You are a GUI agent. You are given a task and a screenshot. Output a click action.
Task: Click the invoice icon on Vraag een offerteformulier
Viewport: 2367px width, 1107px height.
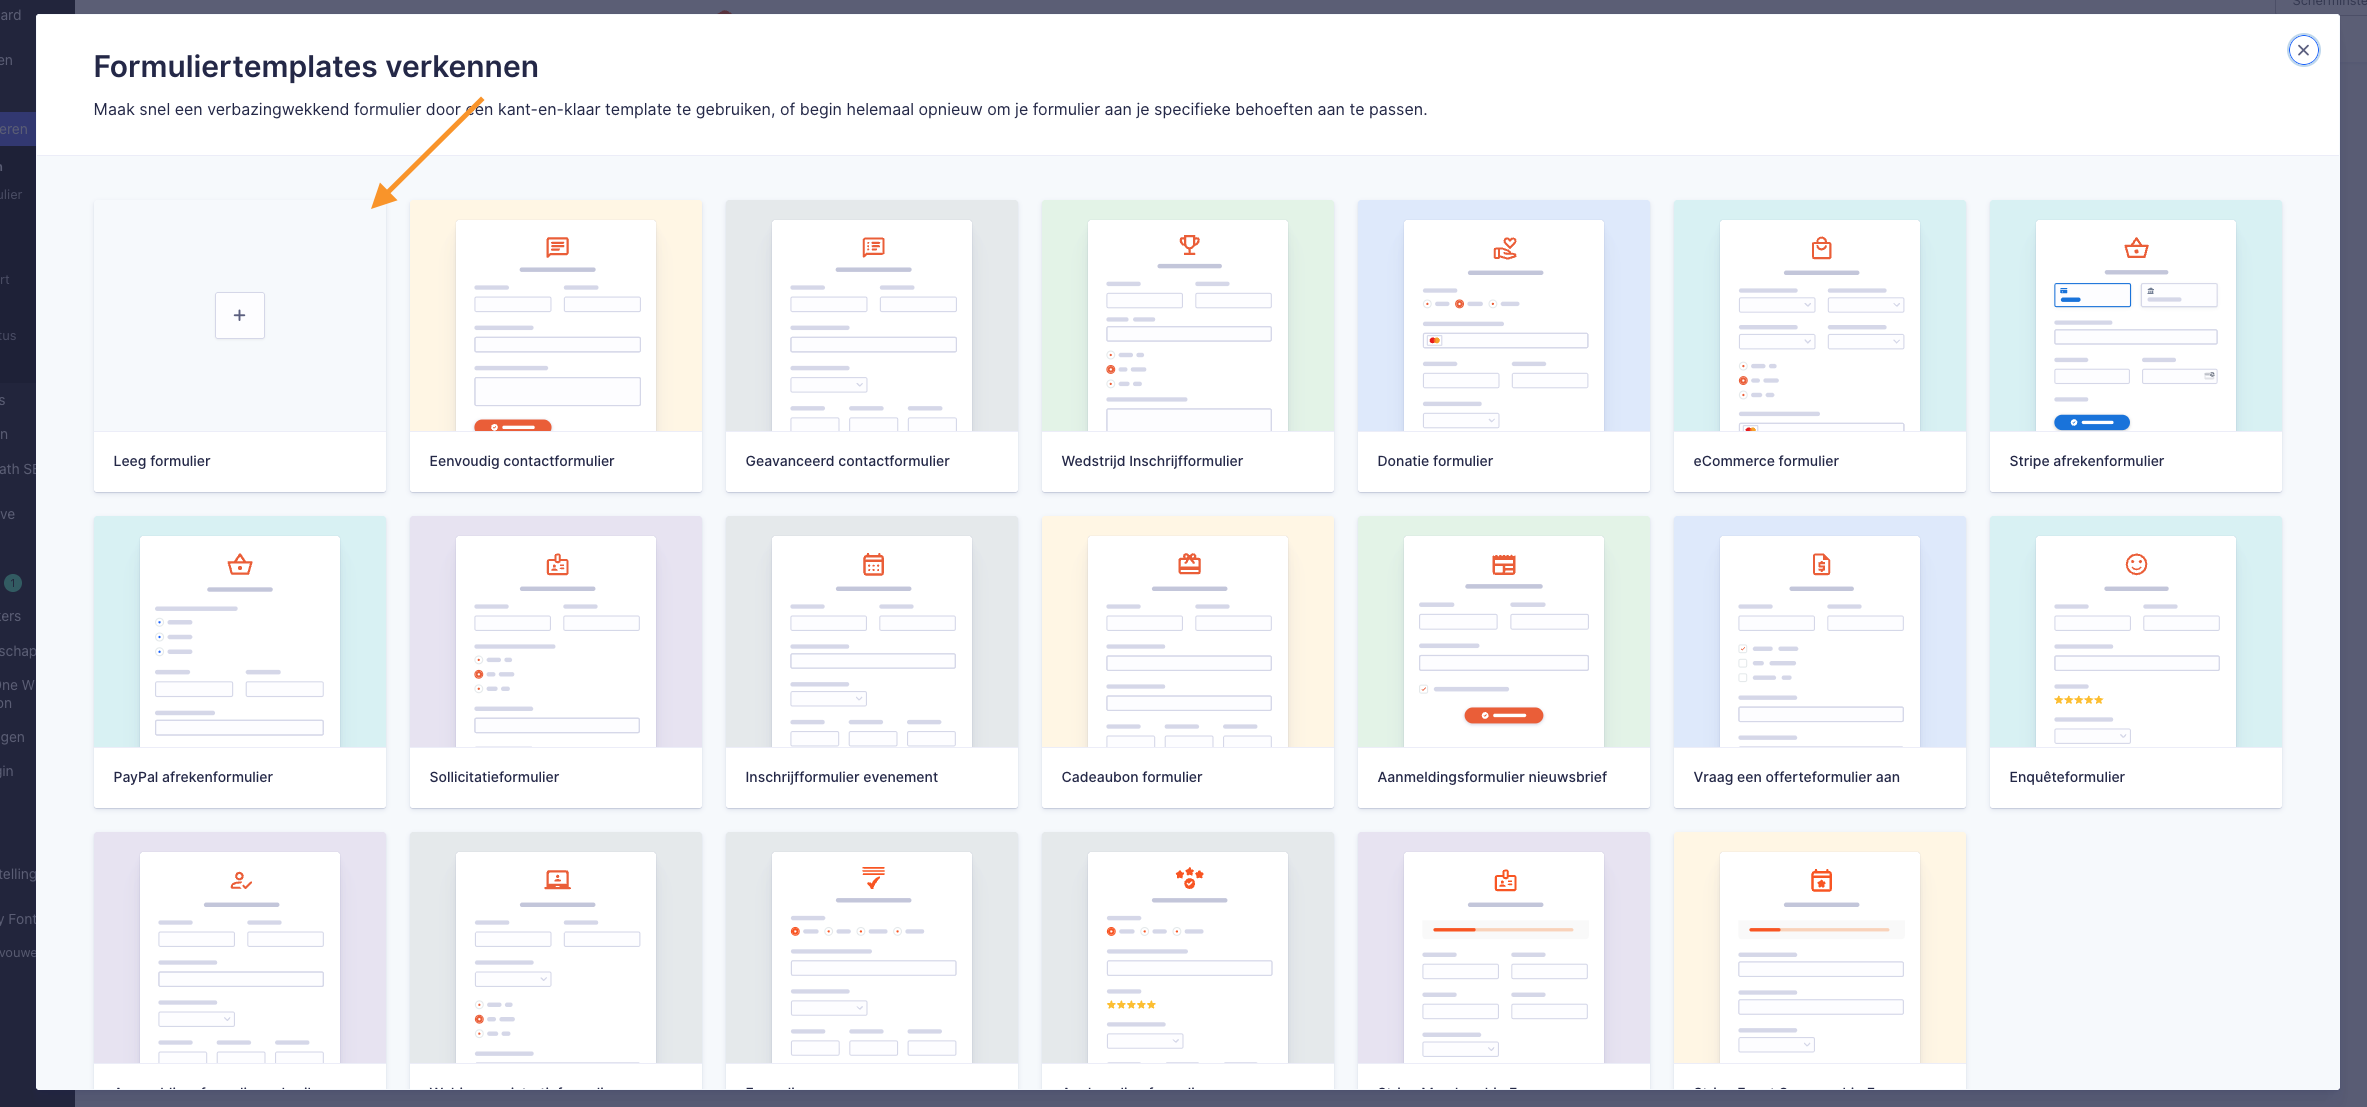coord(1821,564)
